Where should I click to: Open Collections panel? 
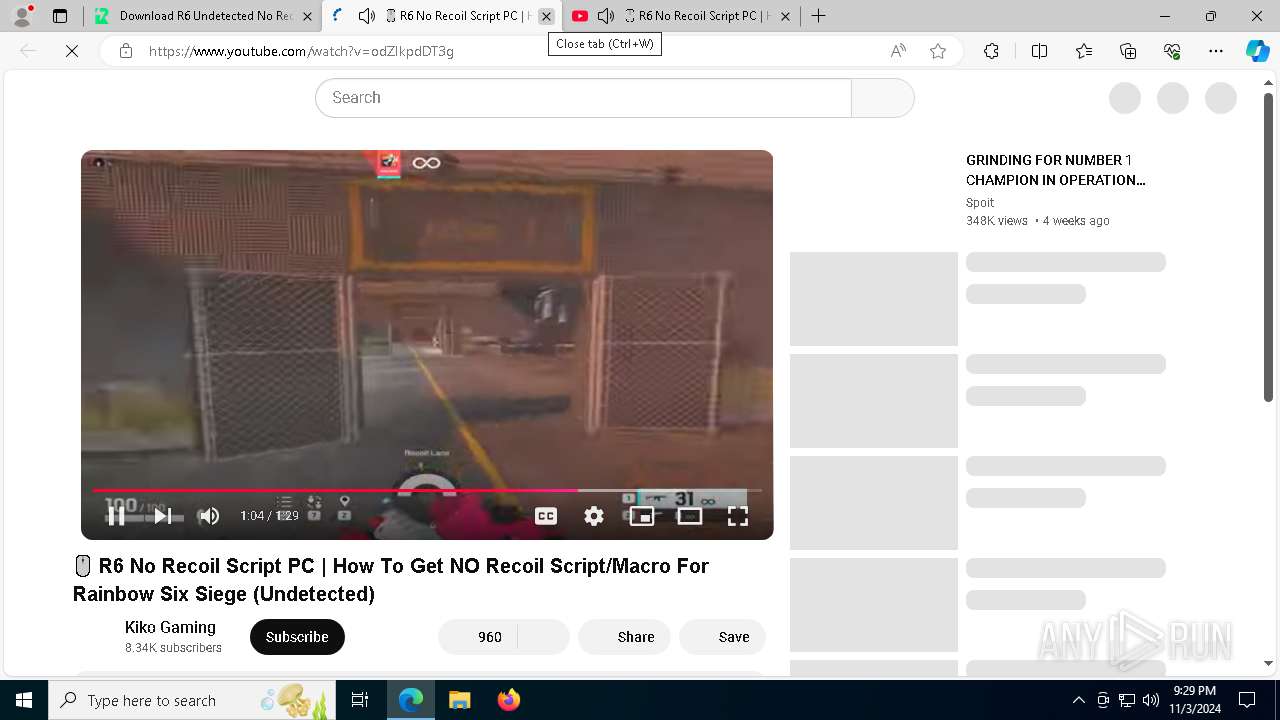[x=1128, y=51]
